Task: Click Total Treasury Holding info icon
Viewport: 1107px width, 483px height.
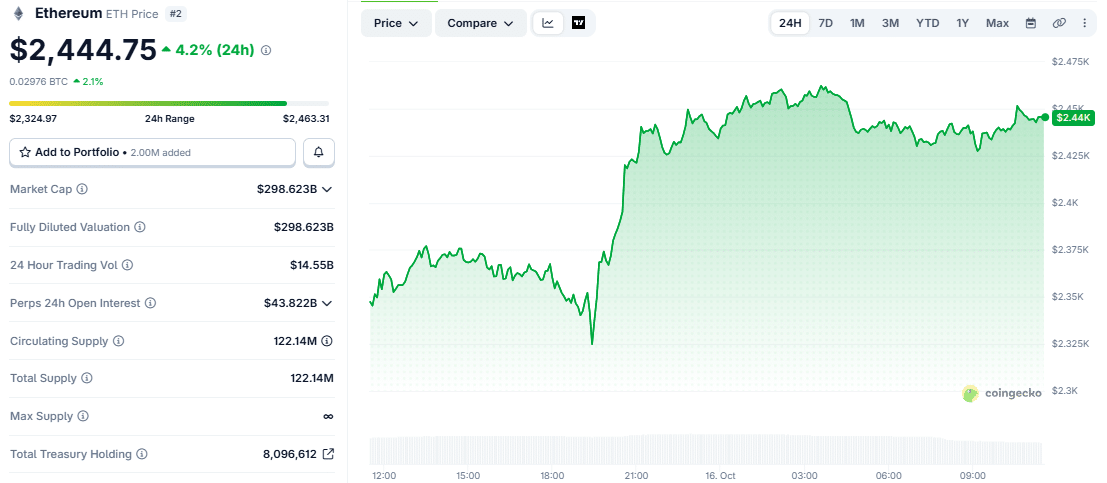Action: tap(142, 454)
